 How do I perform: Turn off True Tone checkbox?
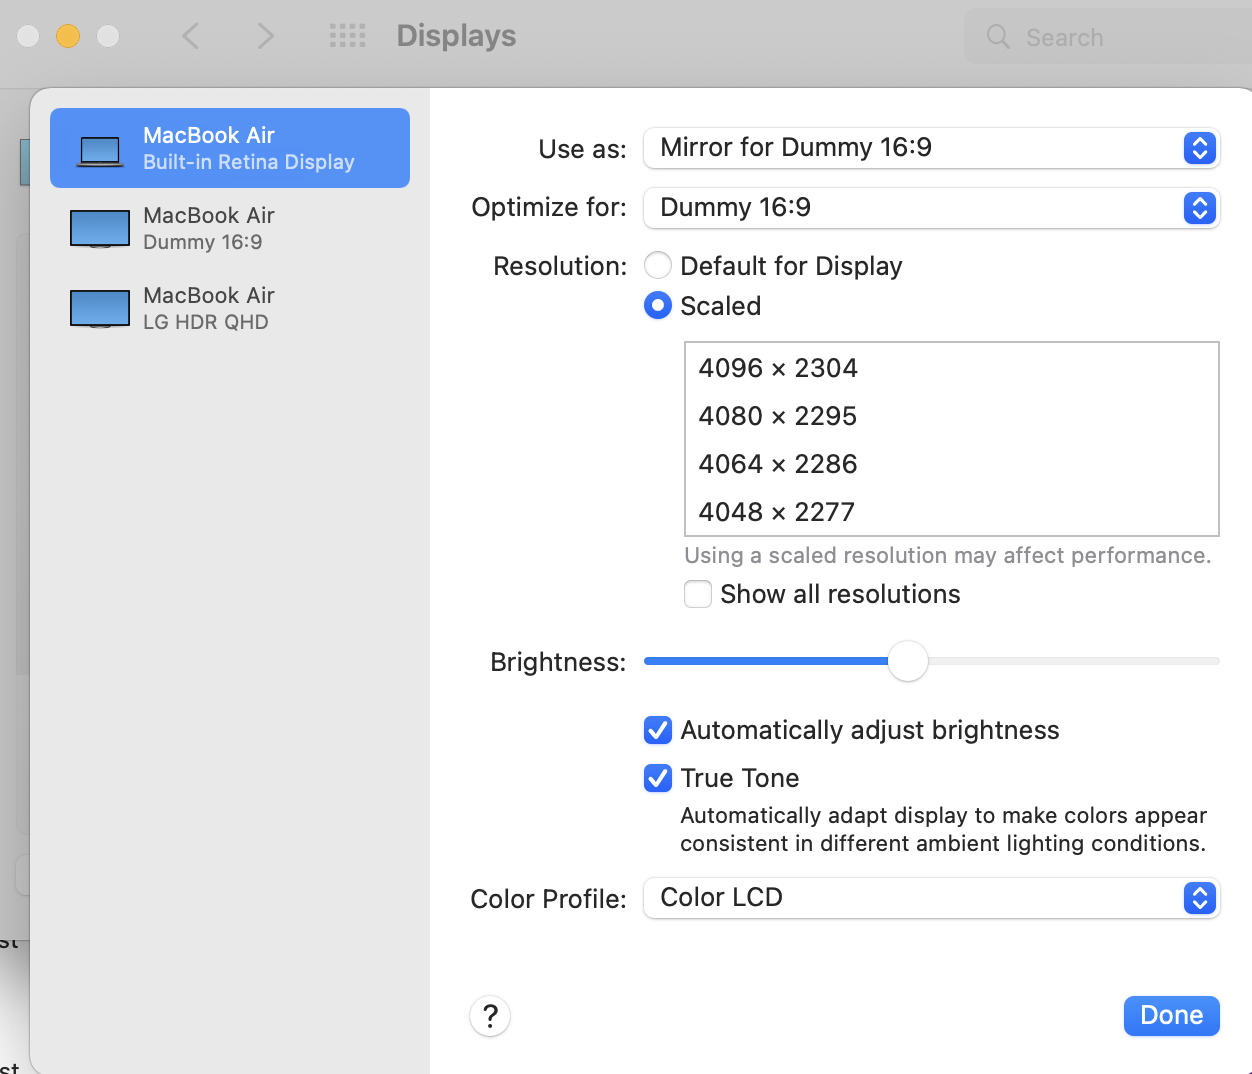click(x=658, y=778)
